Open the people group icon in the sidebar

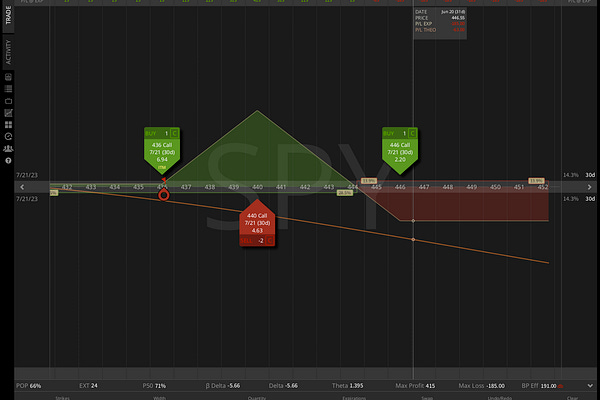[8, 149]
